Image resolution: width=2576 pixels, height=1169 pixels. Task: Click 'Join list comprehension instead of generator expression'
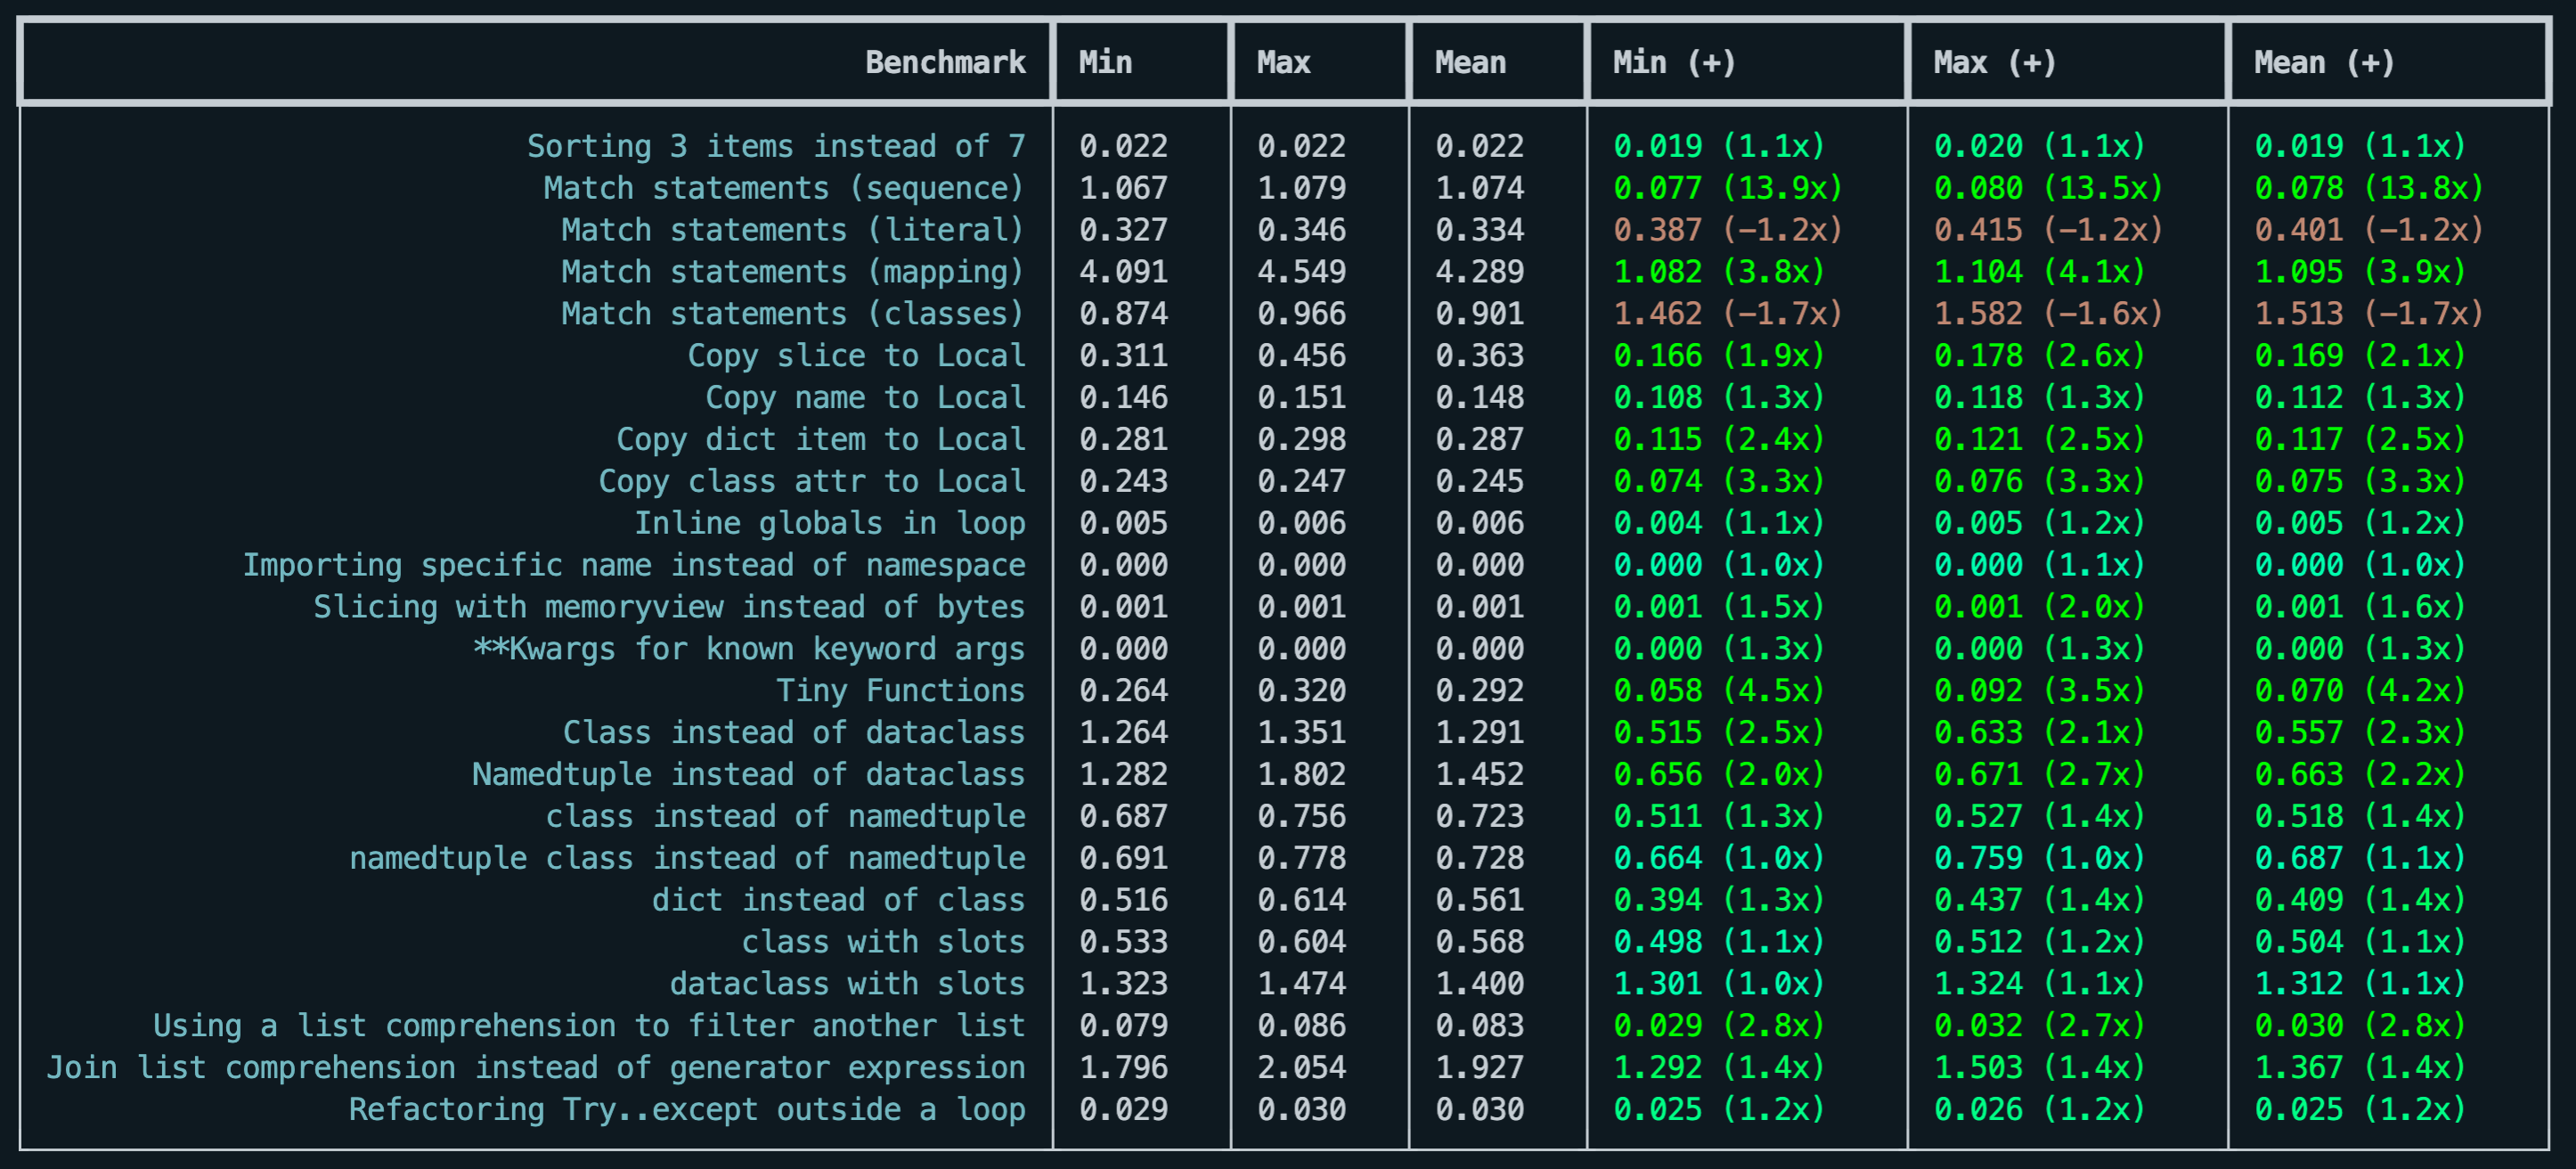[x=536, y=1068]
